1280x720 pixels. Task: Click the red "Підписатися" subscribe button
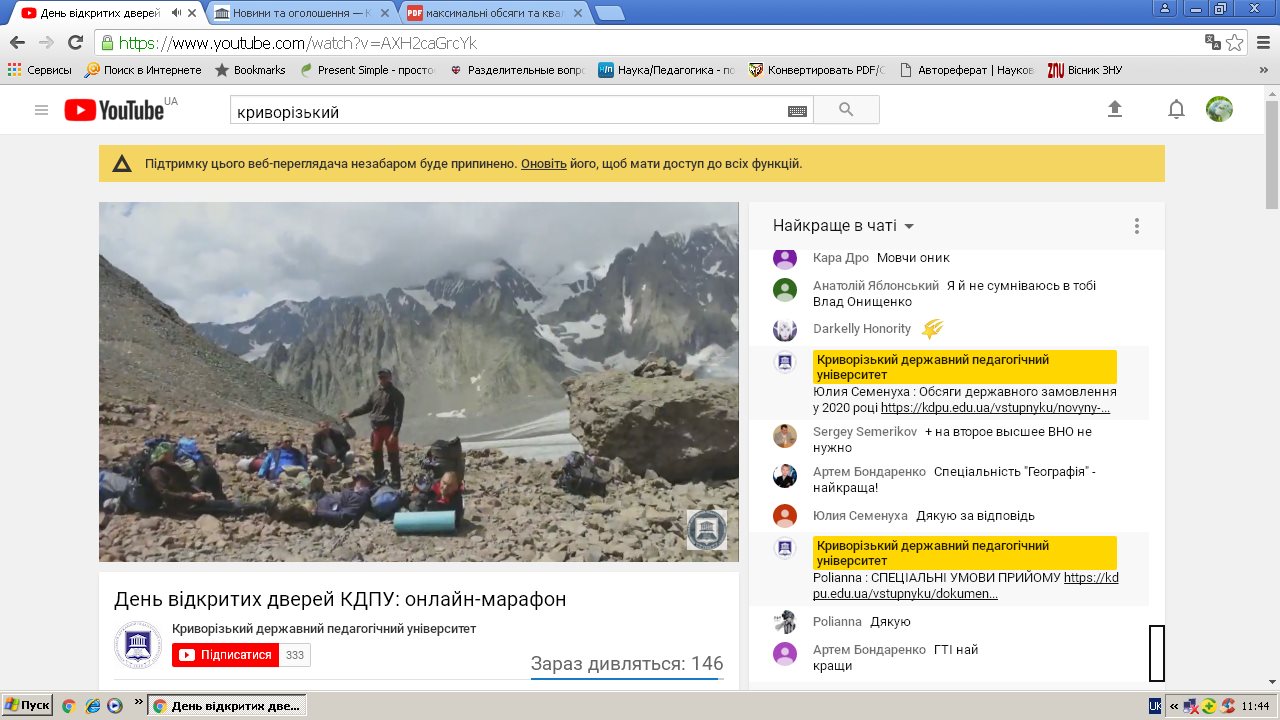tap(225, 655)
